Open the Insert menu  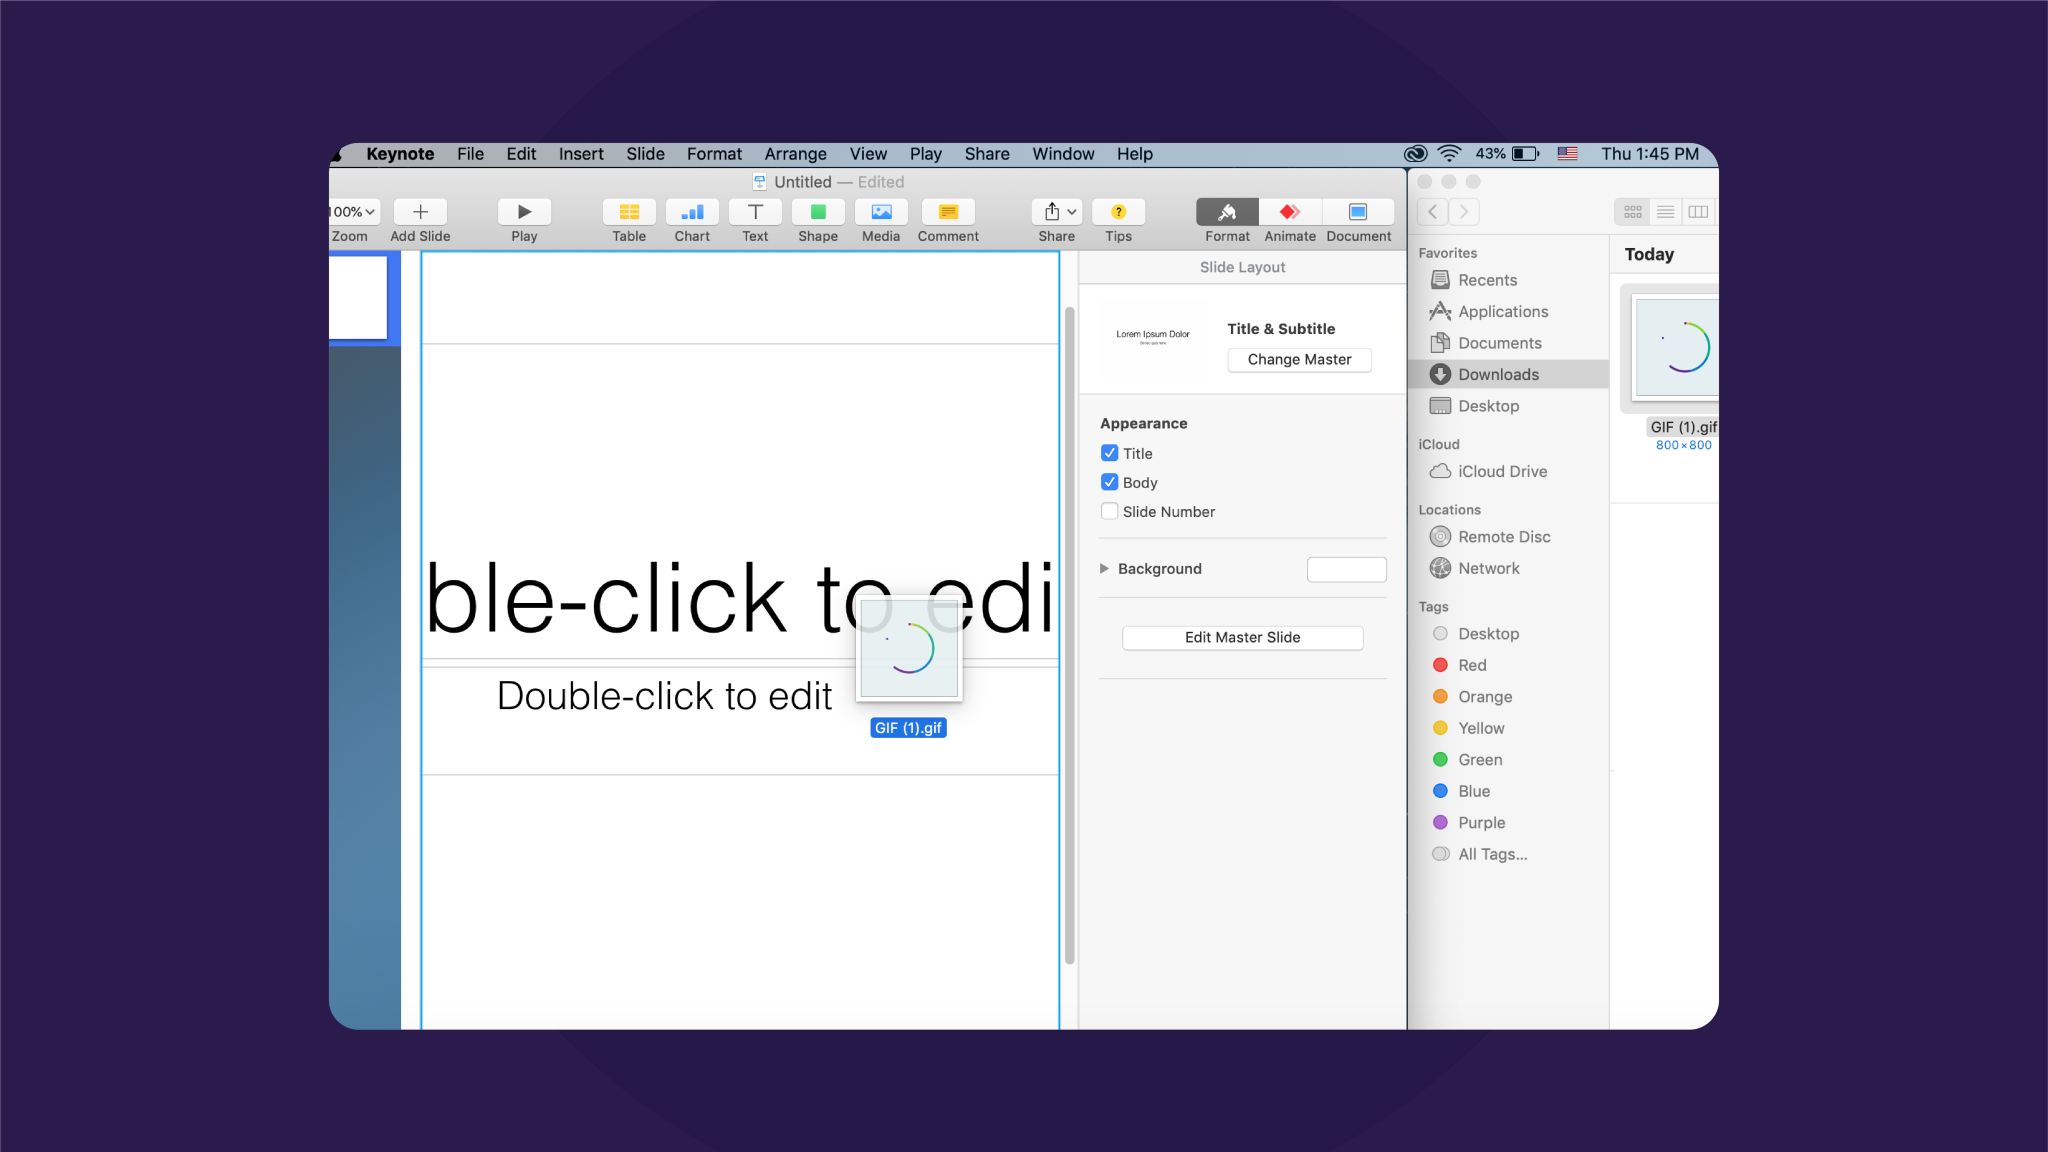[x=581, y=154]
